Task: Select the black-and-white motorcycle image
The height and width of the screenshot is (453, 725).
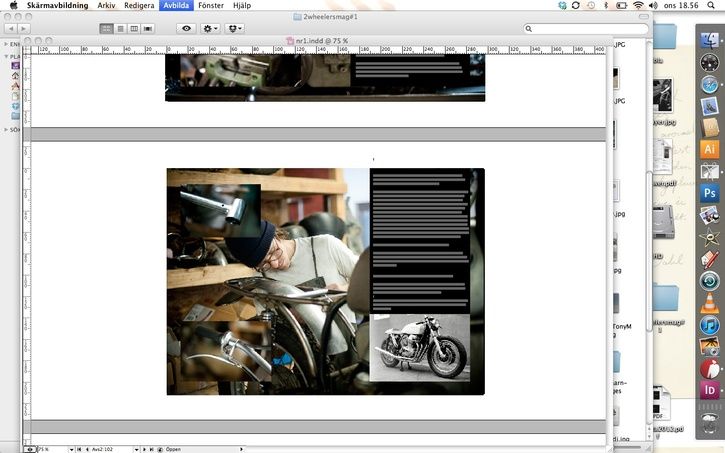Action: pyautogui.click(x=419, y=348)
